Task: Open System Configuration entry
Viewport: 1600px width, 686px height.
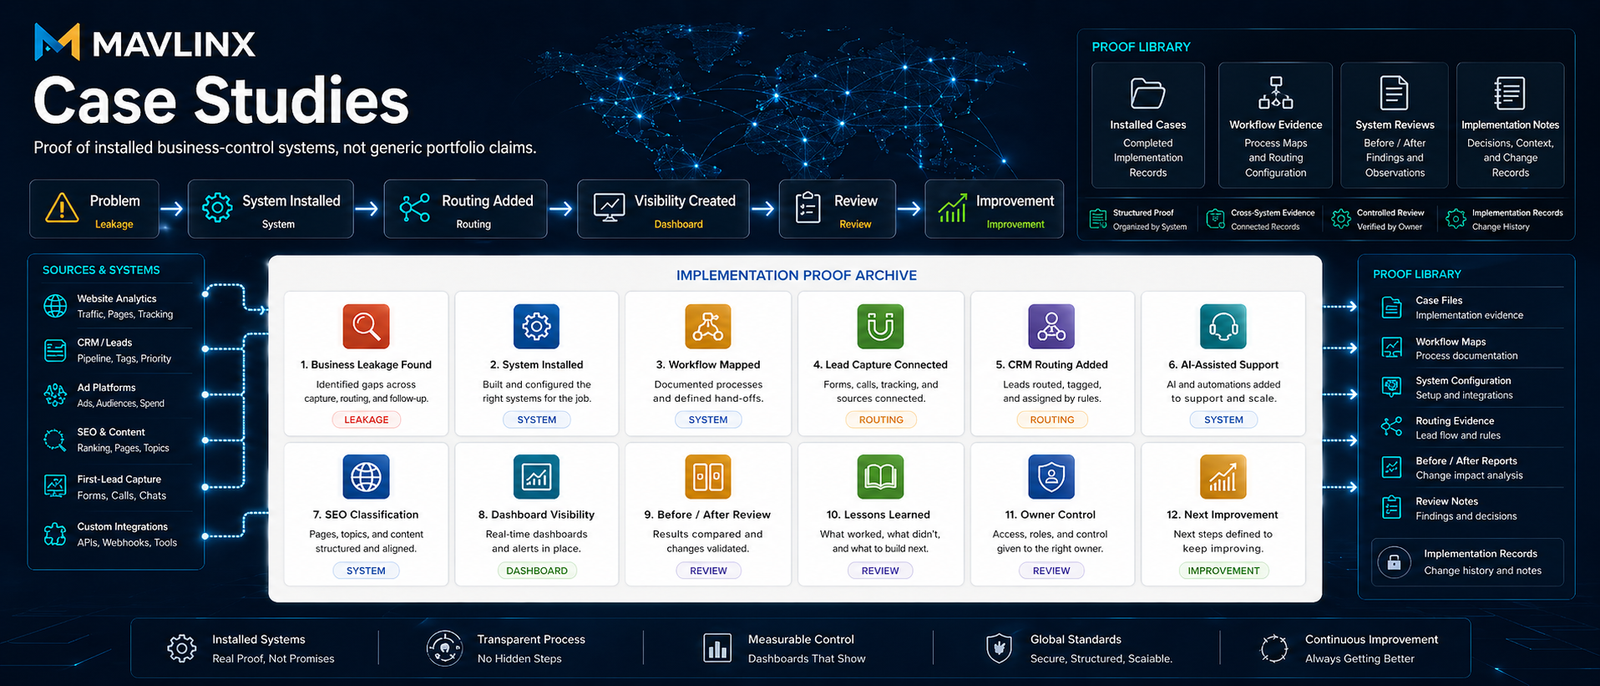Action: (1466, 388)
